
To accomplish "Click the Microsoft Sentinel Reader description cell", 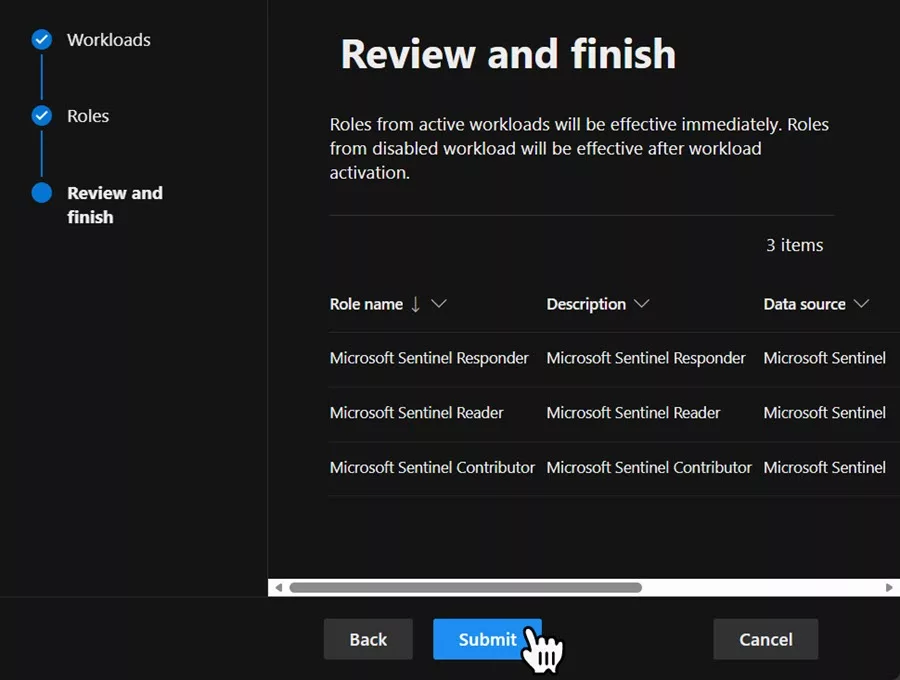I will click(633, 413).
